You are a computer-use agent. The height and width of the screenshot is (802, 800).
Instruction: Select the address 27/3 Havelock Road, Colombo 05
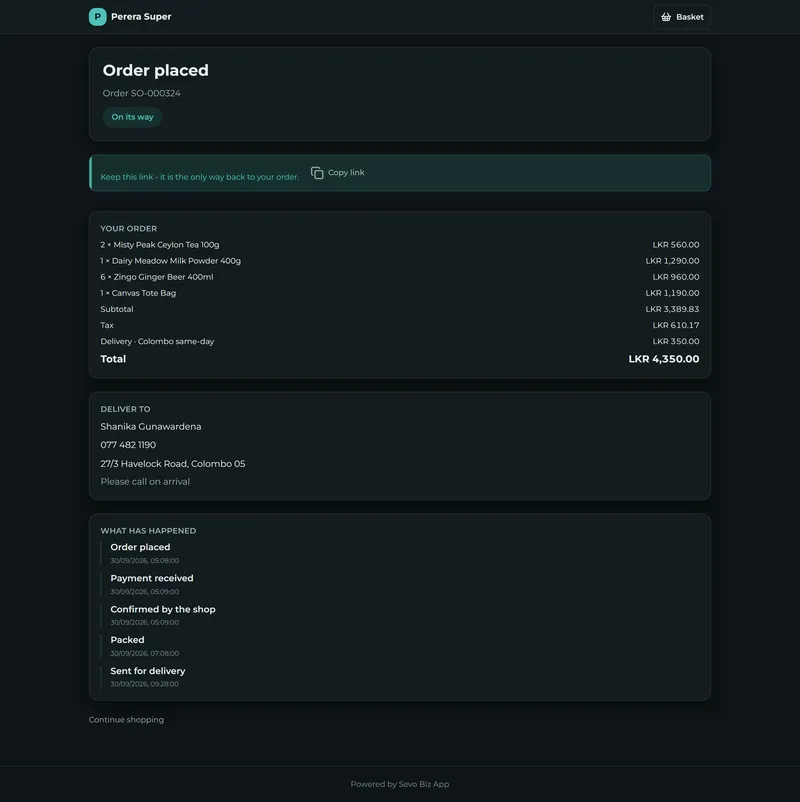pyautogui.click(x=173, y=464)
